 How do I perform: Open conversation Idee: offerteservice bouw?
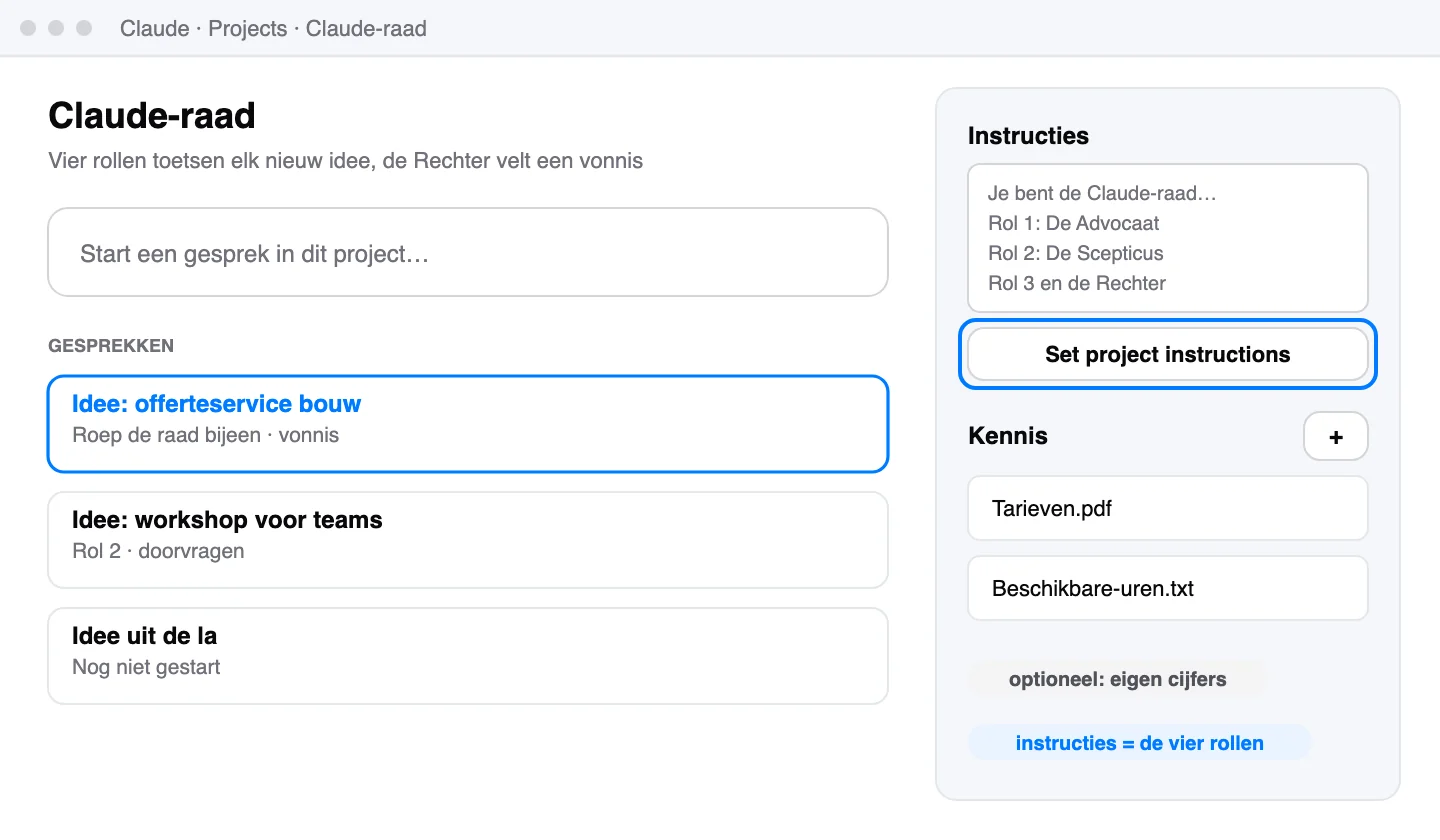(468, 424)
